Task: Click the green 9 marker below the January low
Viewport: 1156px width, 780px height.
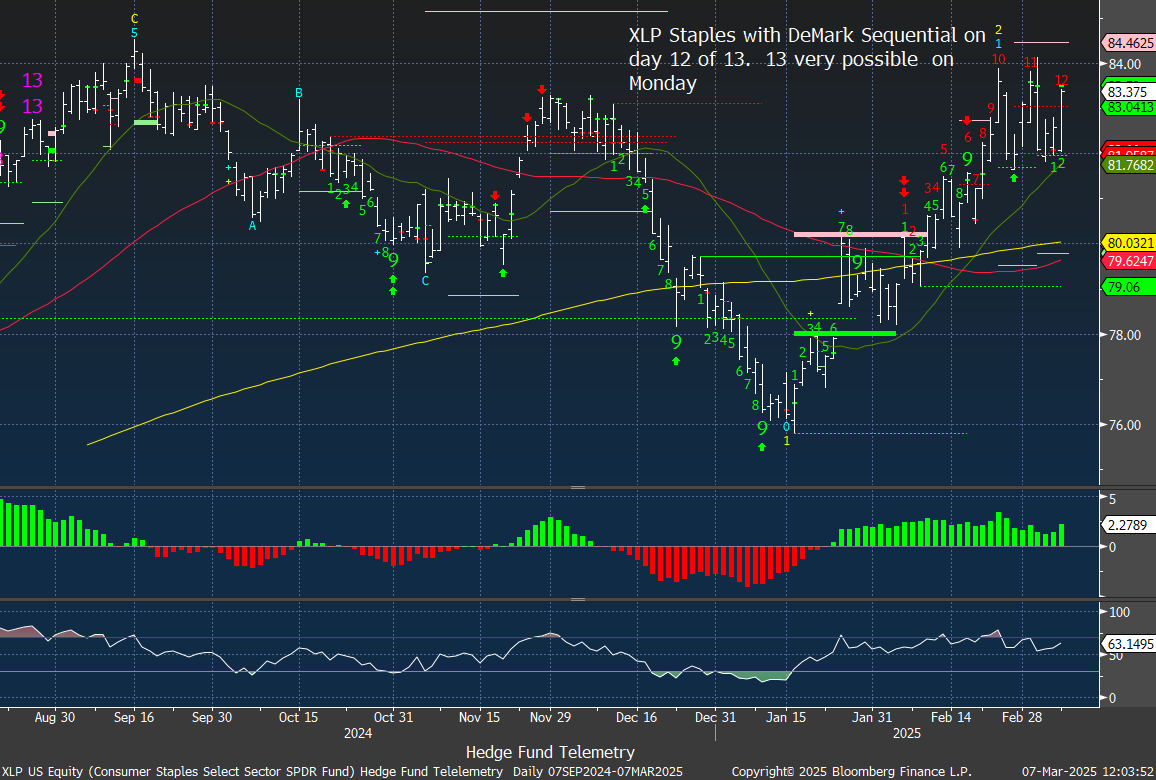Action: tap(762, 428)
